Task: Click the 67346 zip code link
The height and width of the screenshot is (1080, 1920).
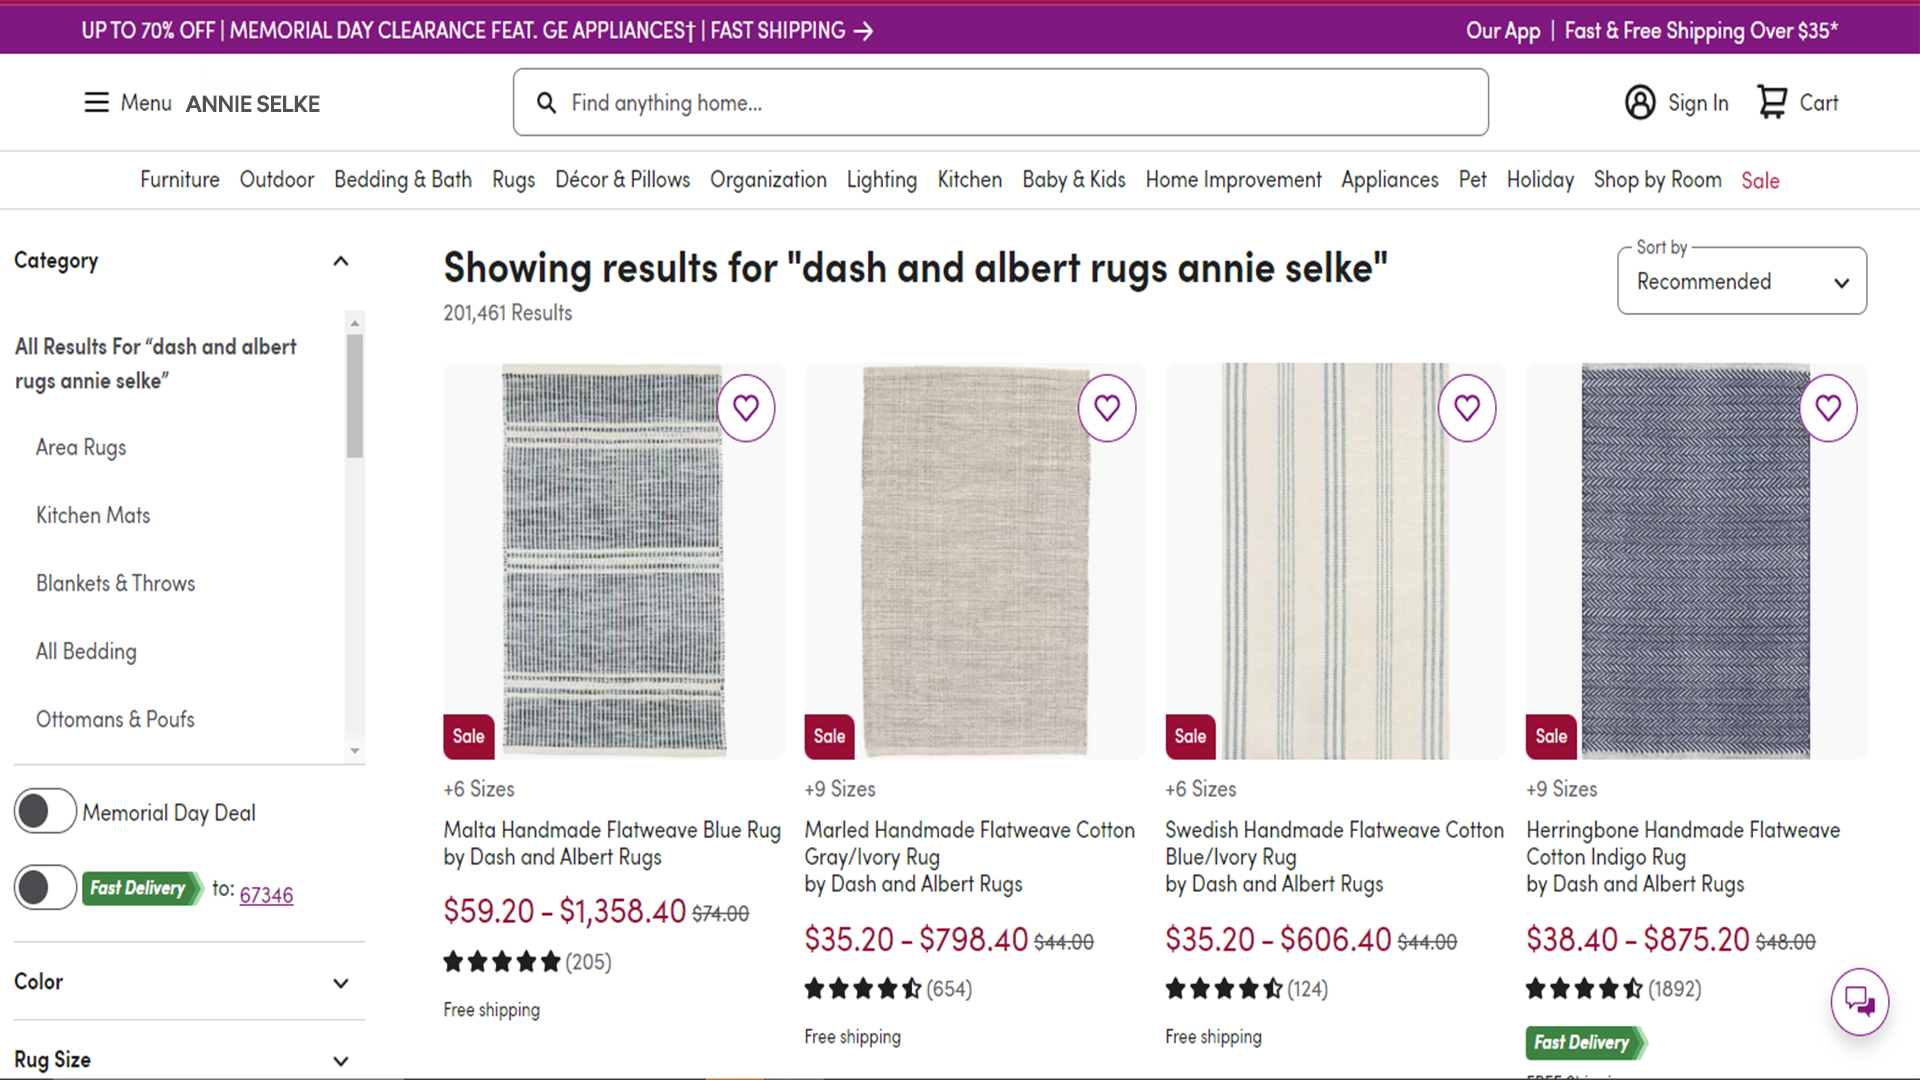Action: (x=266, y=895)
